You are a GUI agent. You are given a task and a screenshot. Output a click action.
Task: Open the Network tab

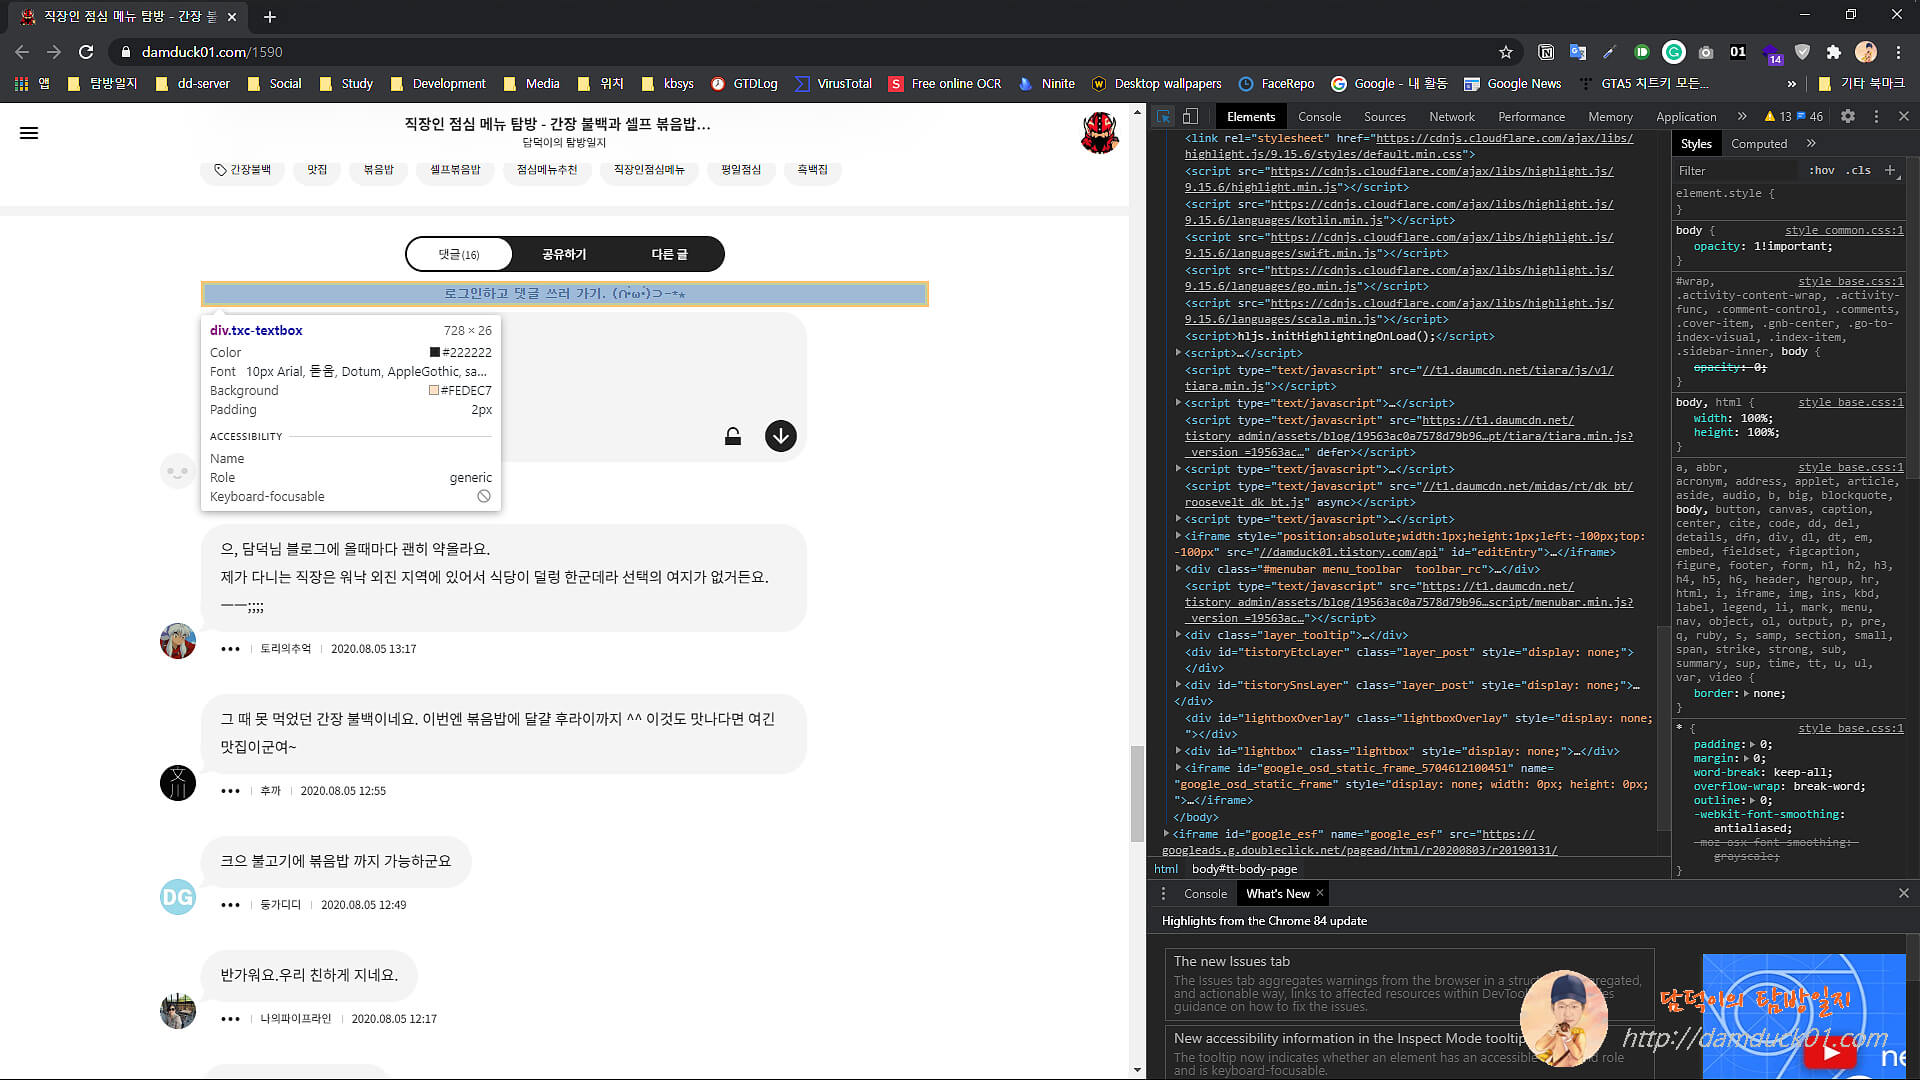pyautogui.click(x=1451, y=117)
